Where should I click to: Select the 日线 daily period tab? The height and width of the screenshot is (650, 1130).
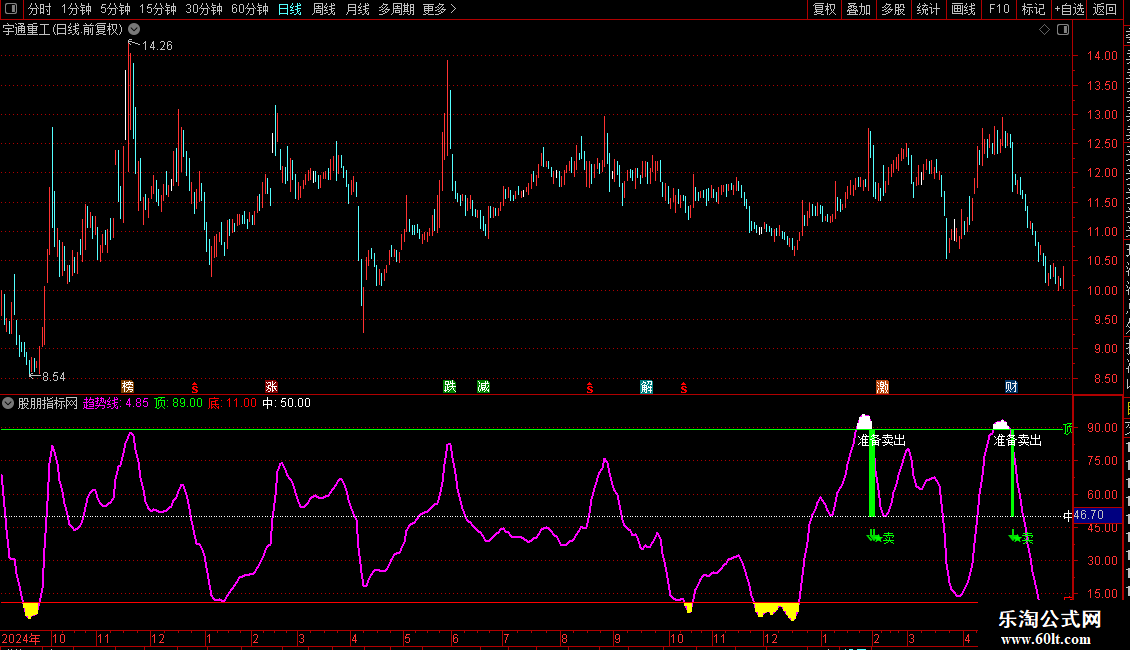coord(290,9)
